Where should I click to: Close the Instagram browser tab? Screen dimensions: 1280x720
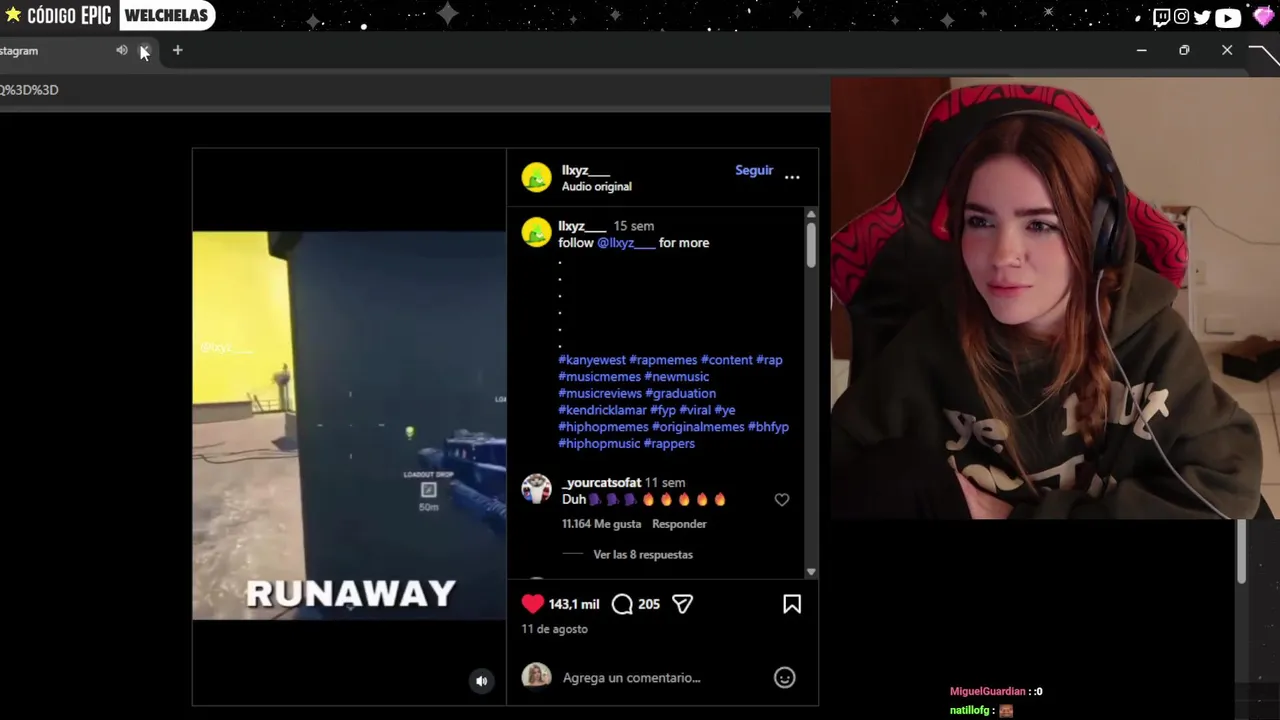coord(144,50)
